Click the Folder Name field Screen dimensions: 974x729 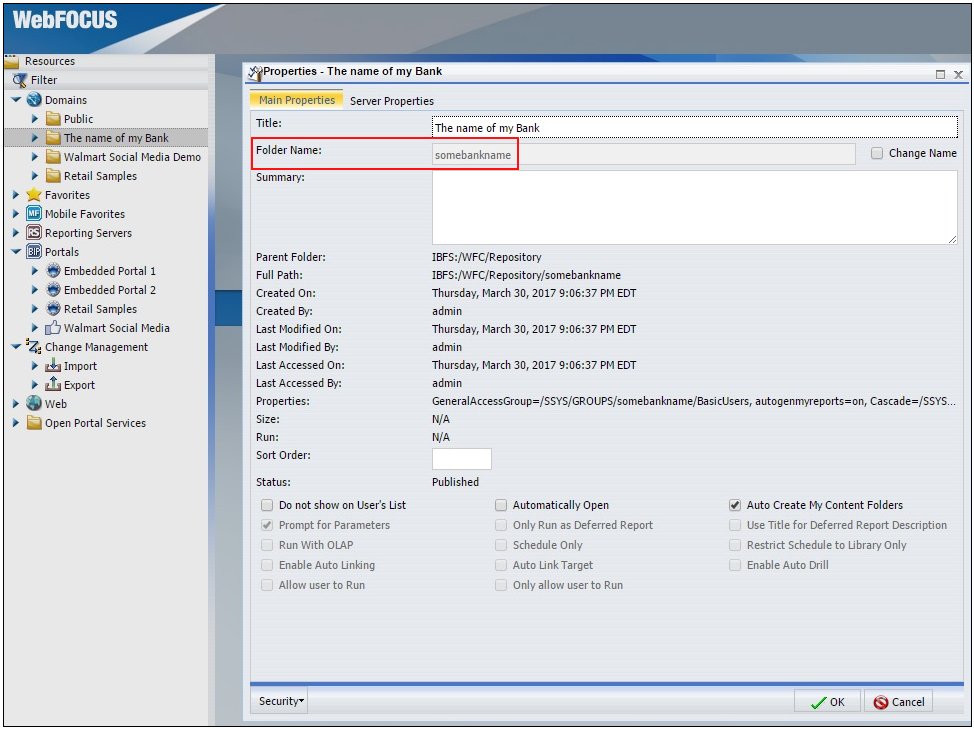644,155
